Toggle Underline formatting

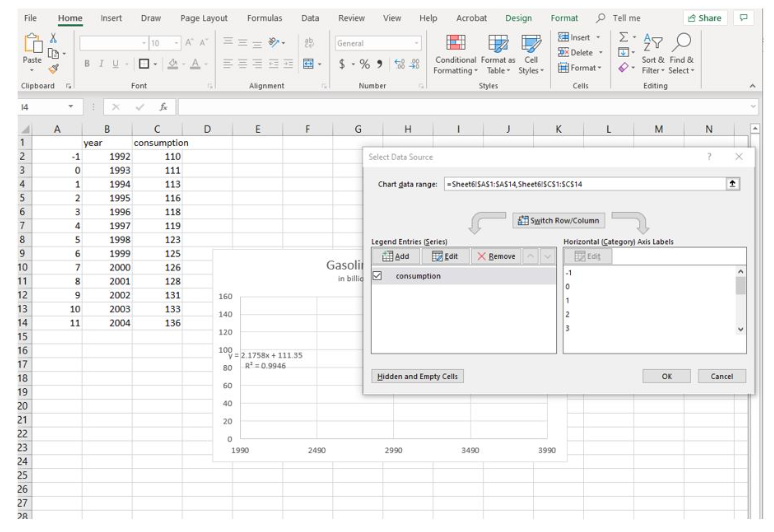(115, 64)
